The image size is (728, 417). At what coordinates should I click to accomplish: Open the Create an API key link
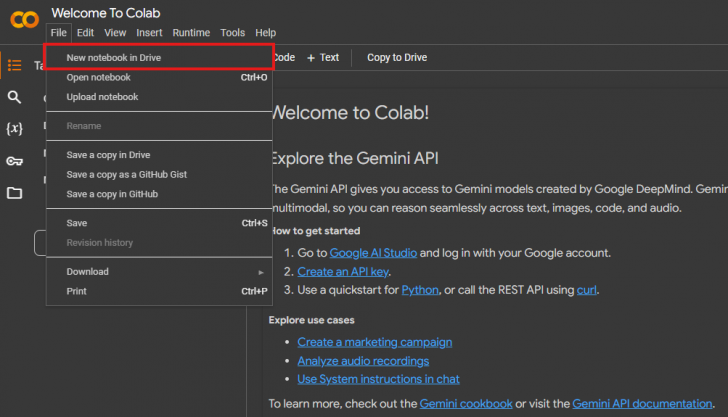pos(343,272)
